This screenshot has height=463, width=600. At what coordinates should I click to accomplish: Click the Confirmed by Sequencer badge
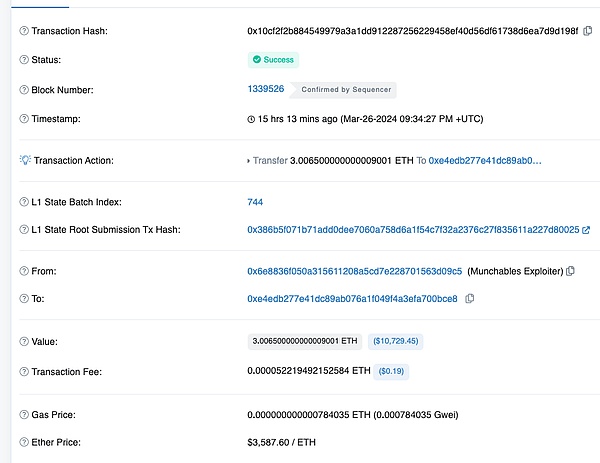pyautogui.click(x=343, y=90)
